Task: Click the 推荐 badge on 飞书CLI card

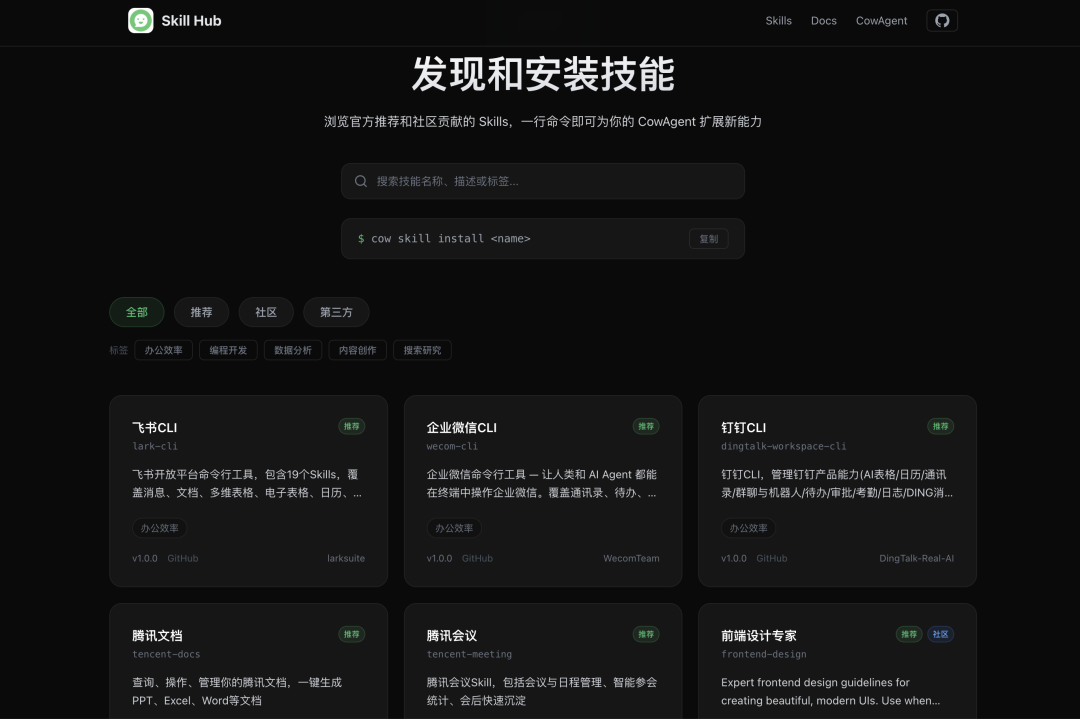Action: click(x=351, y=426)
